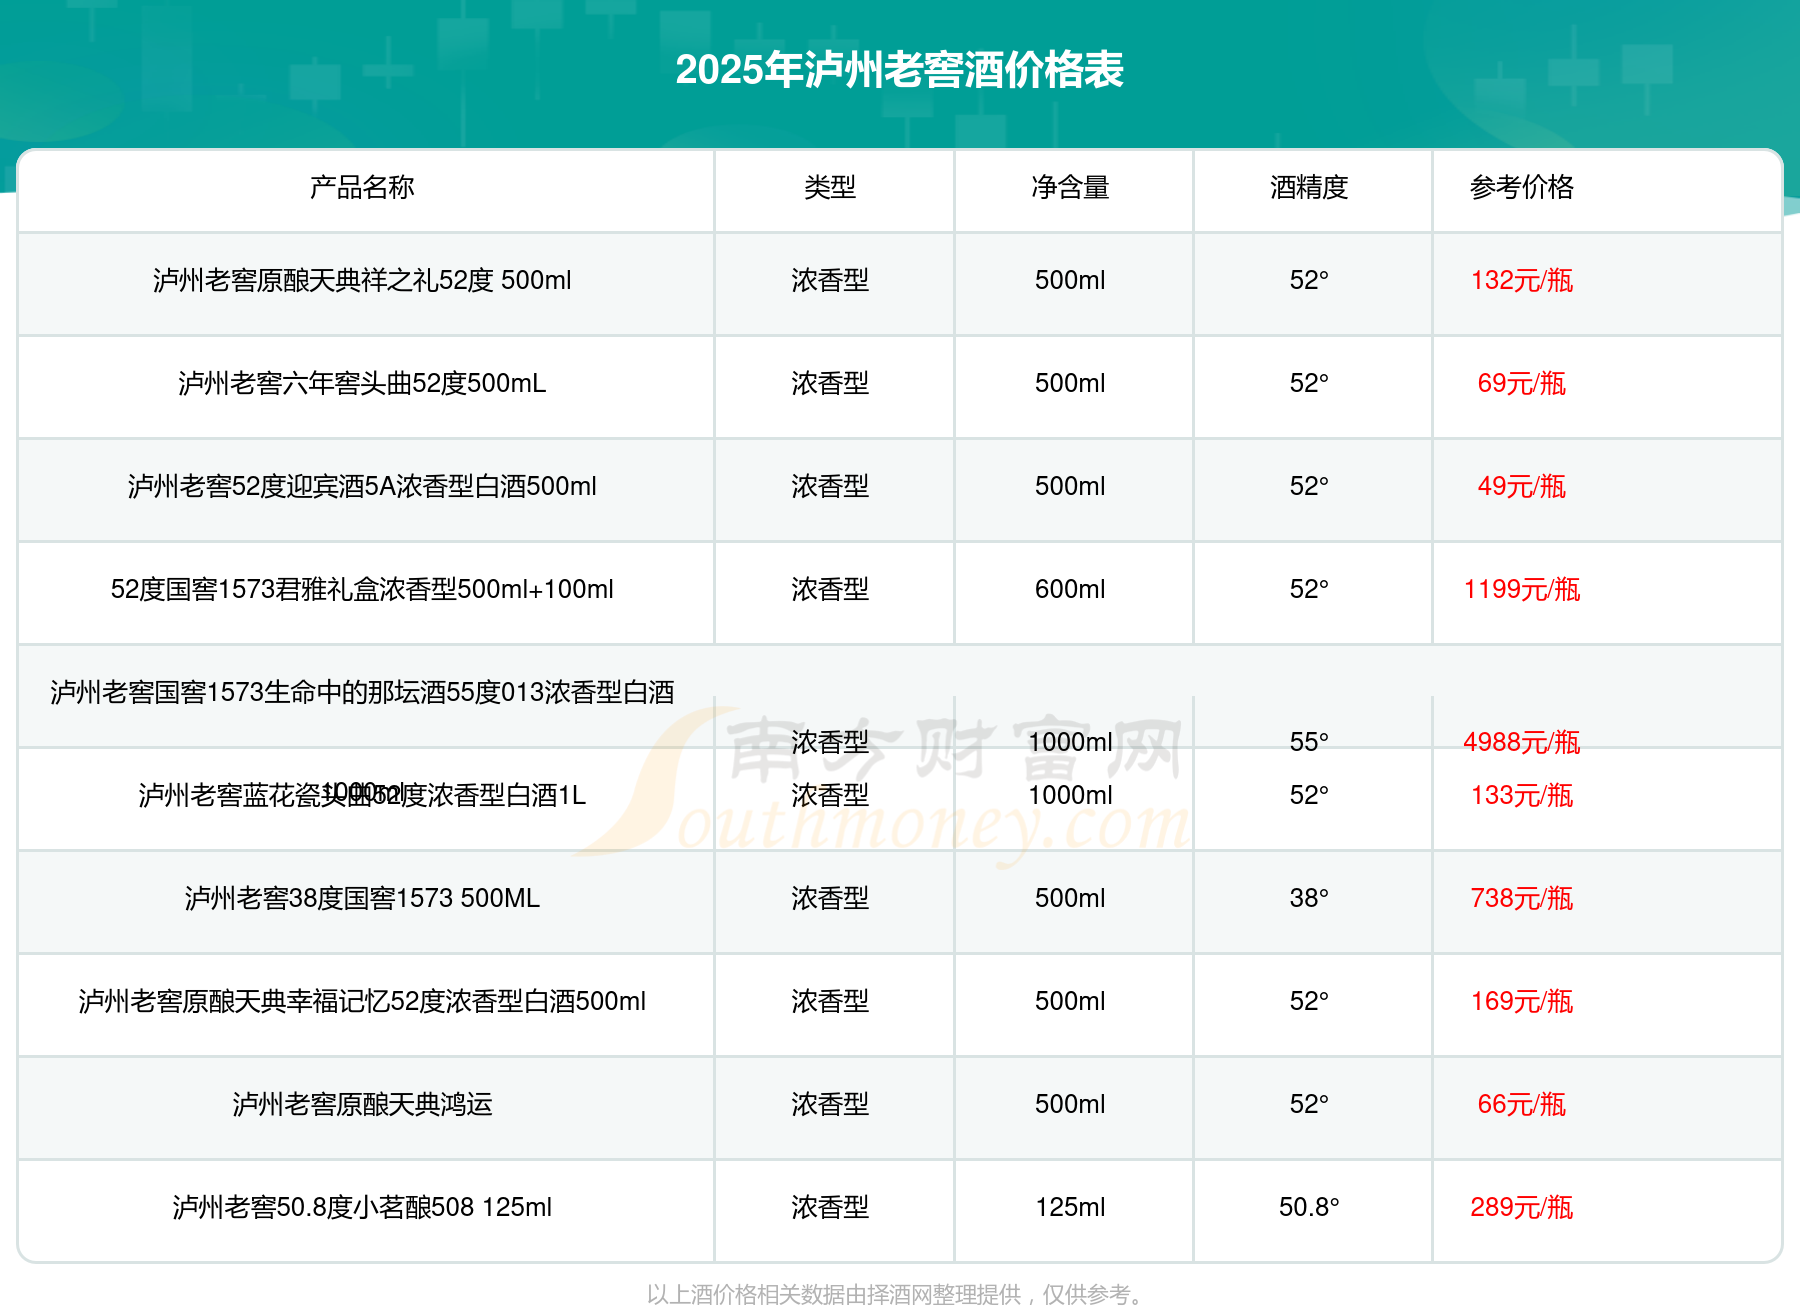
Task: Select product "泸州老窖原酿天典鸿运"
Action: [362, 1104]
